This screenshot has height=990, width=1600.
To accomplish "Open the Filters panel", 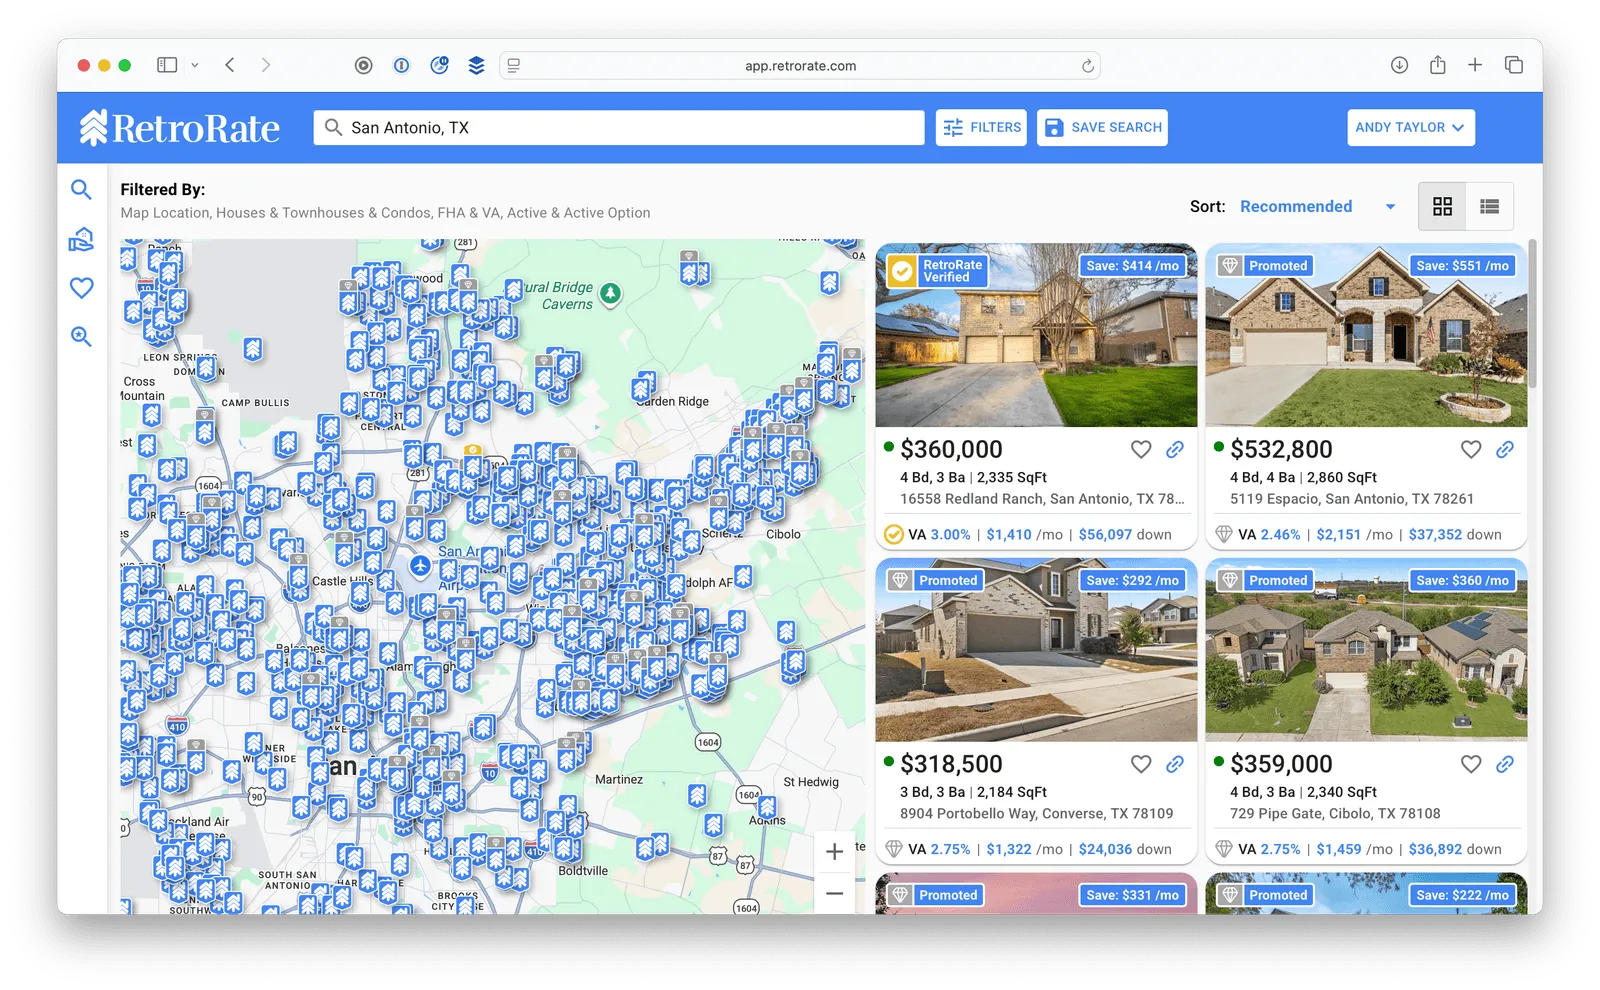I will (x=981, y=128).
